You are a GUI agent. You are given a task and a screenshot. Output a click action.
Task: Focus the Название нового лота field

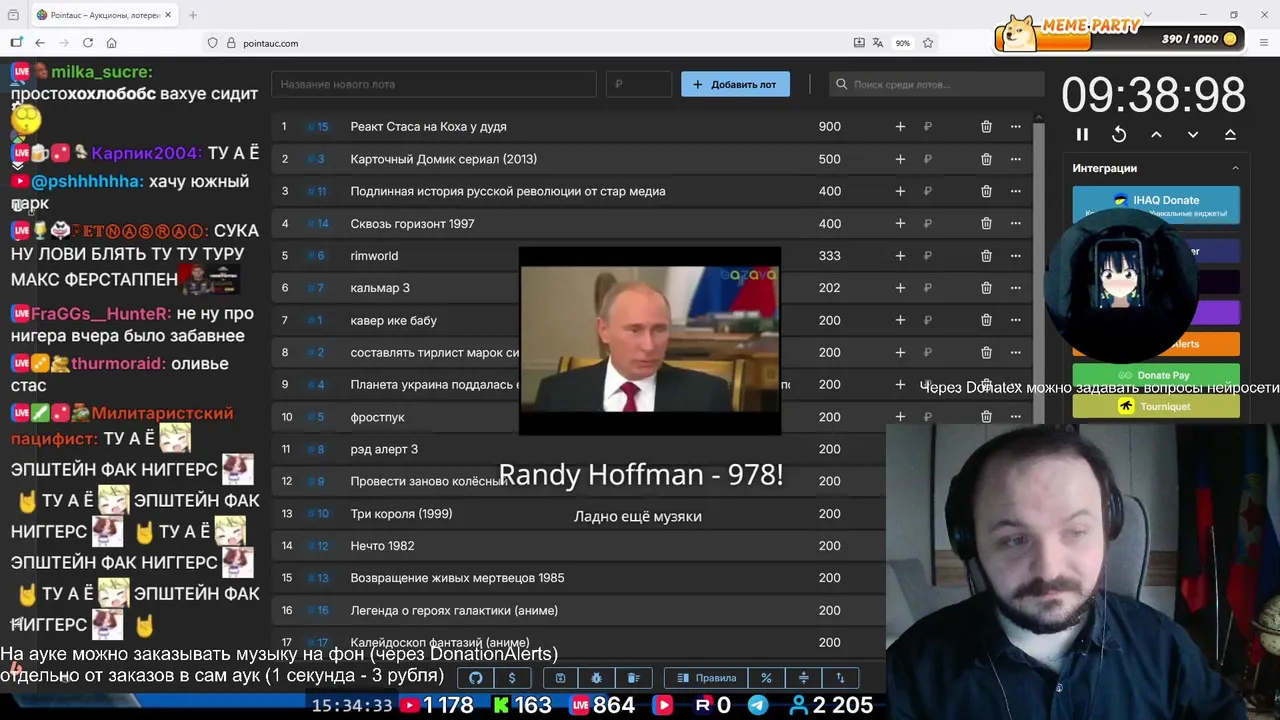434,84
